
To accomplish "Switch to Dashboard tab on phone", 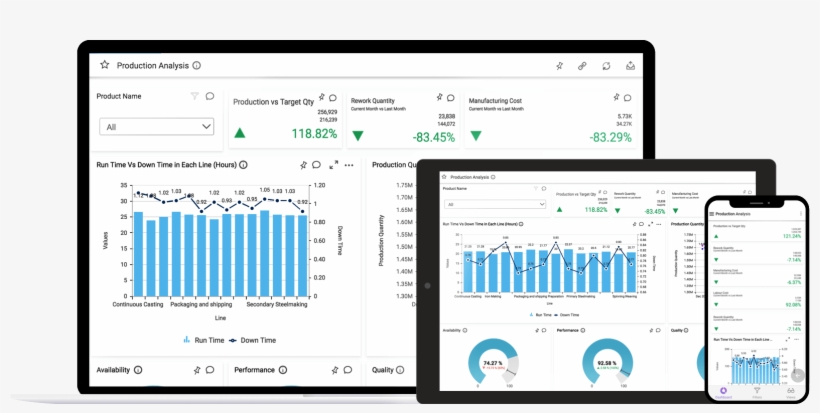I will 723,393.
